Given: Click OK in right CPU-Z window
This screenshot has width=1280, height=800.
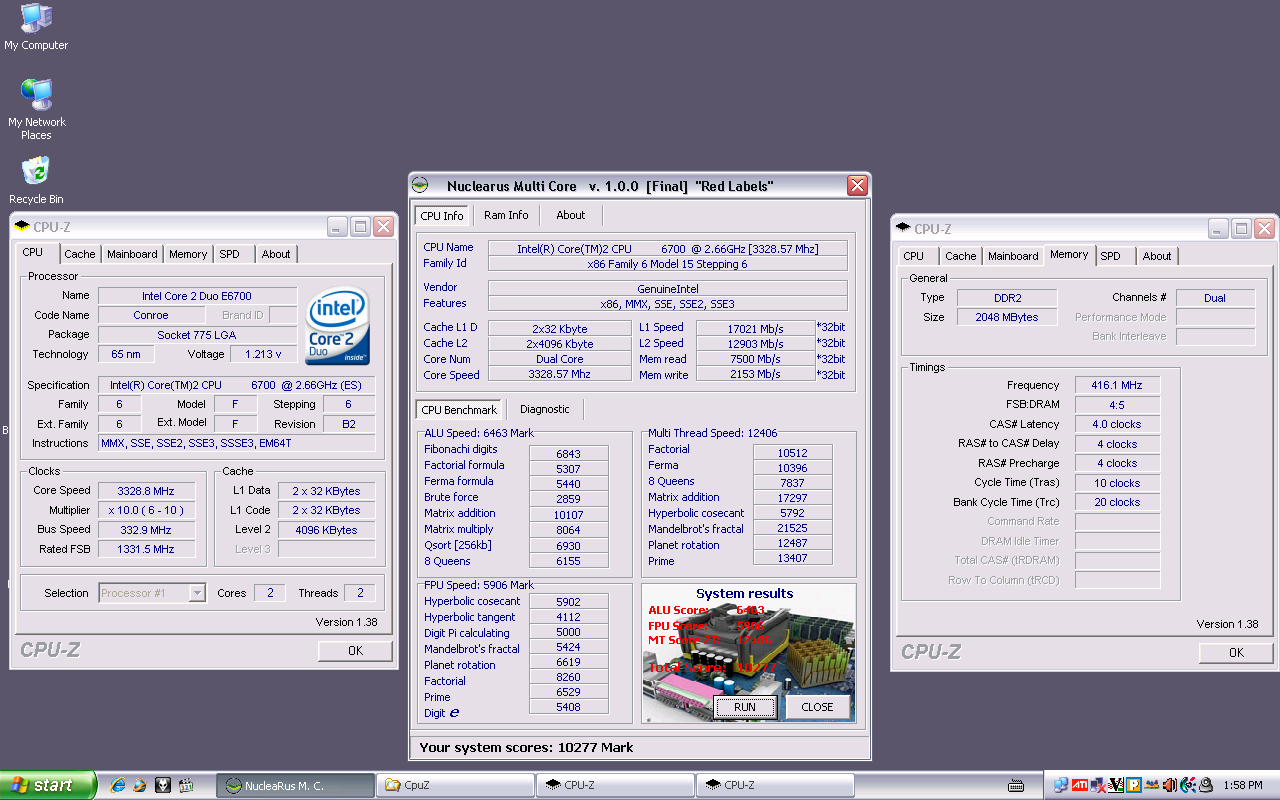Looking at the screenshot, I should click(1237, 652).
